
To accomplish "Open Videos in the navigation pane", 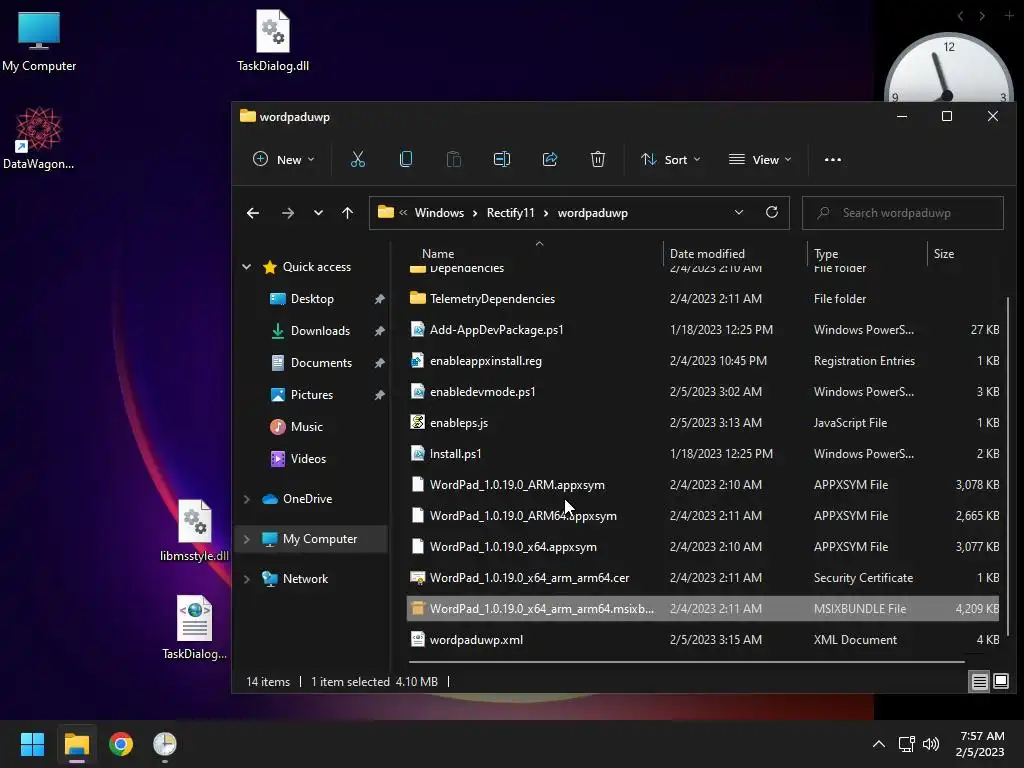I will pos(308,458).
